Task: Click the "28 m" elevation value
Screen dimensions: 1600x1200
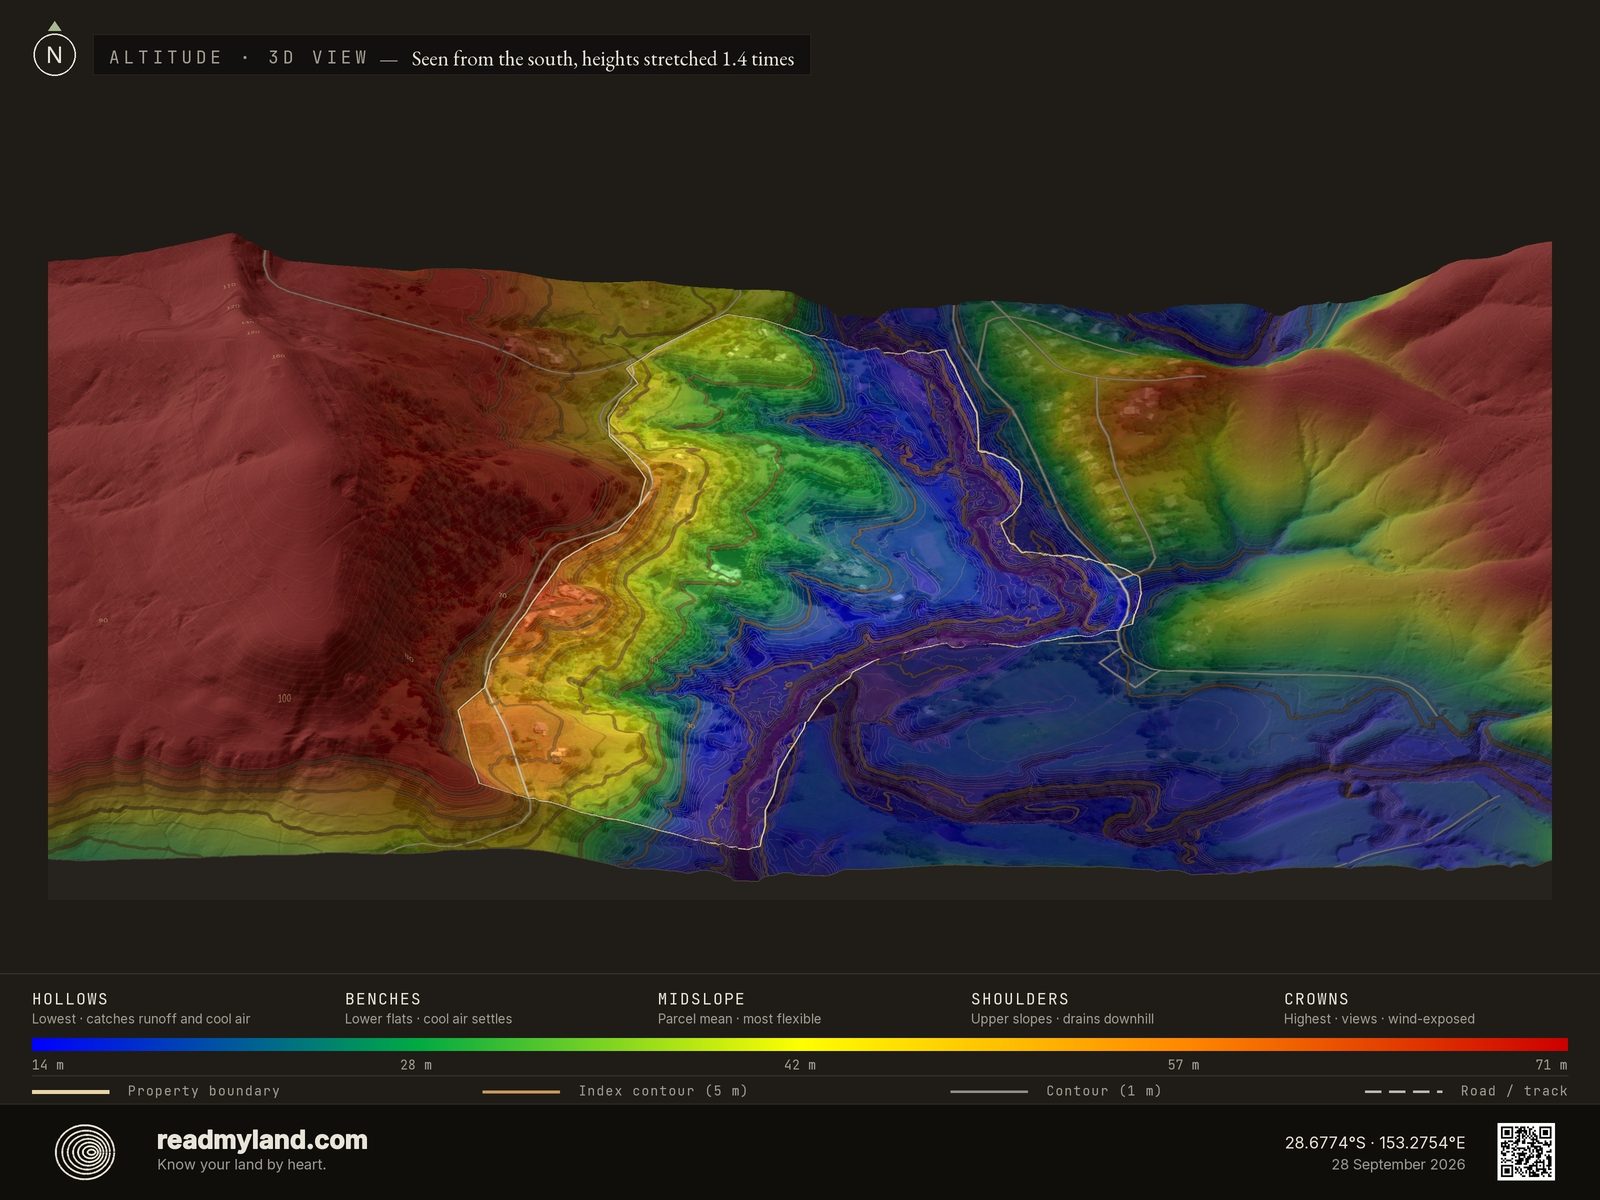Action: [416, 1065]
